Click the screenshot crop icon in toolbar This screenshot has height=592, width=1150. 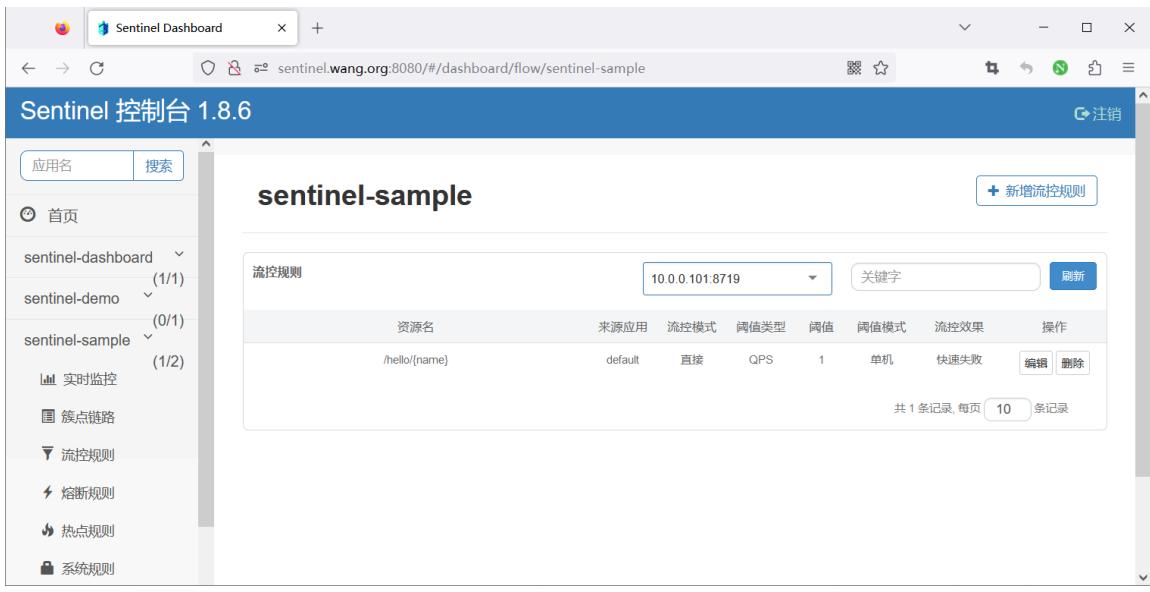coord(992,68)
